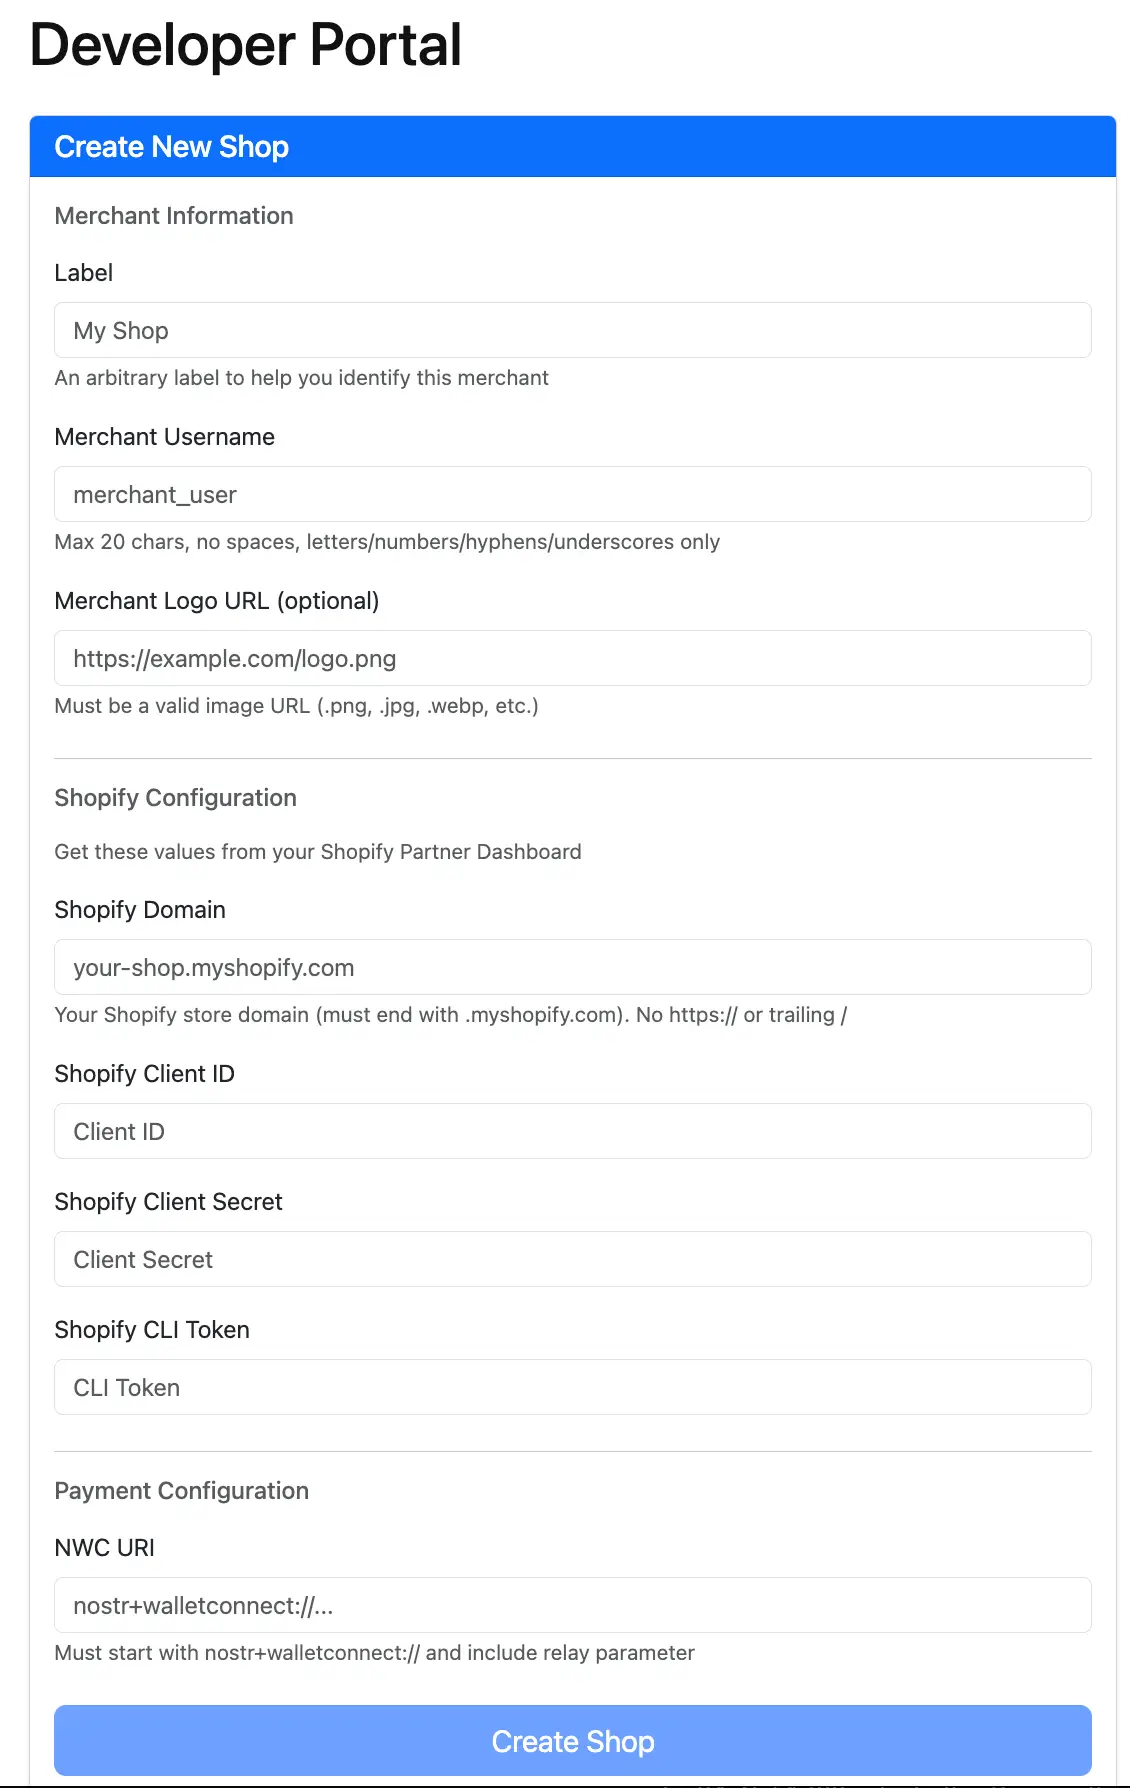Click the Developer Portal page title
The width and height of the screenshot is (1130, 1788).
pyautogui.click(x=245, y=44)
